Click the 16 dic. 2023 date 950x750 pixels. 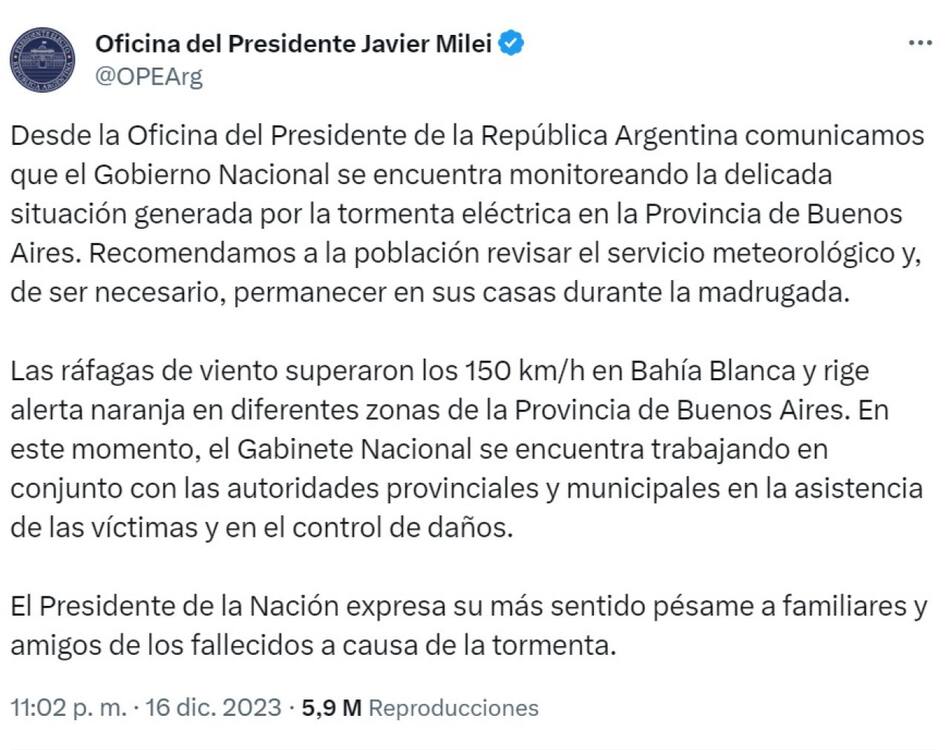coord(213,708)
